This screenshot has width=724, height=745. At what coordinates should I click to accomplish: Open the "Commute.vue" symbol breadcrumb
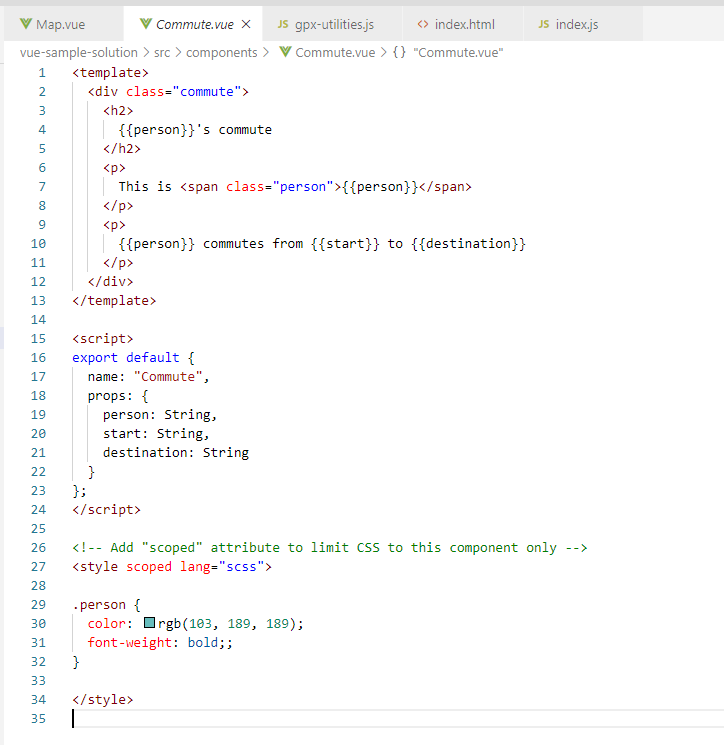[x=458, y=52]
